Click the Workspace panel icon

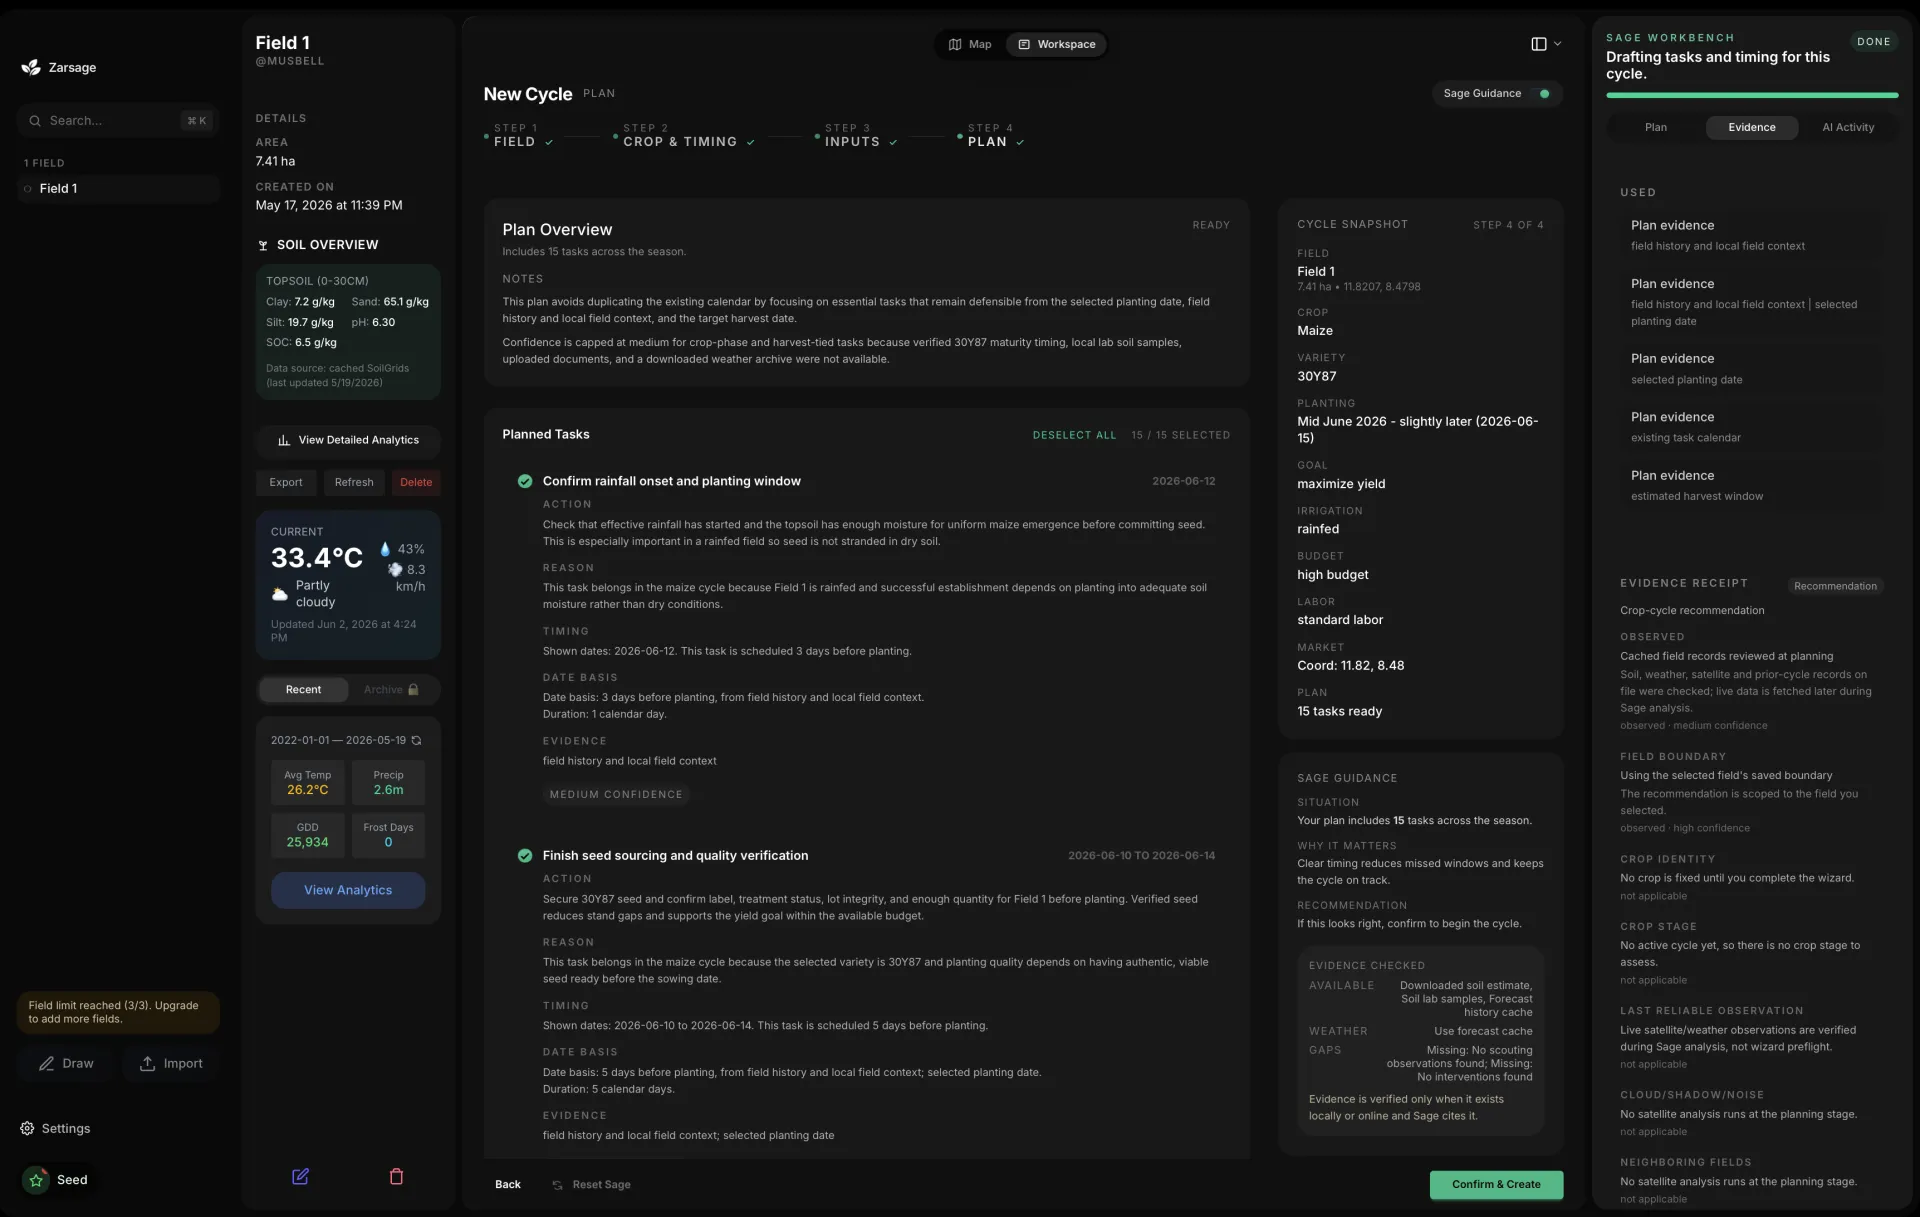coord(1024,45)
